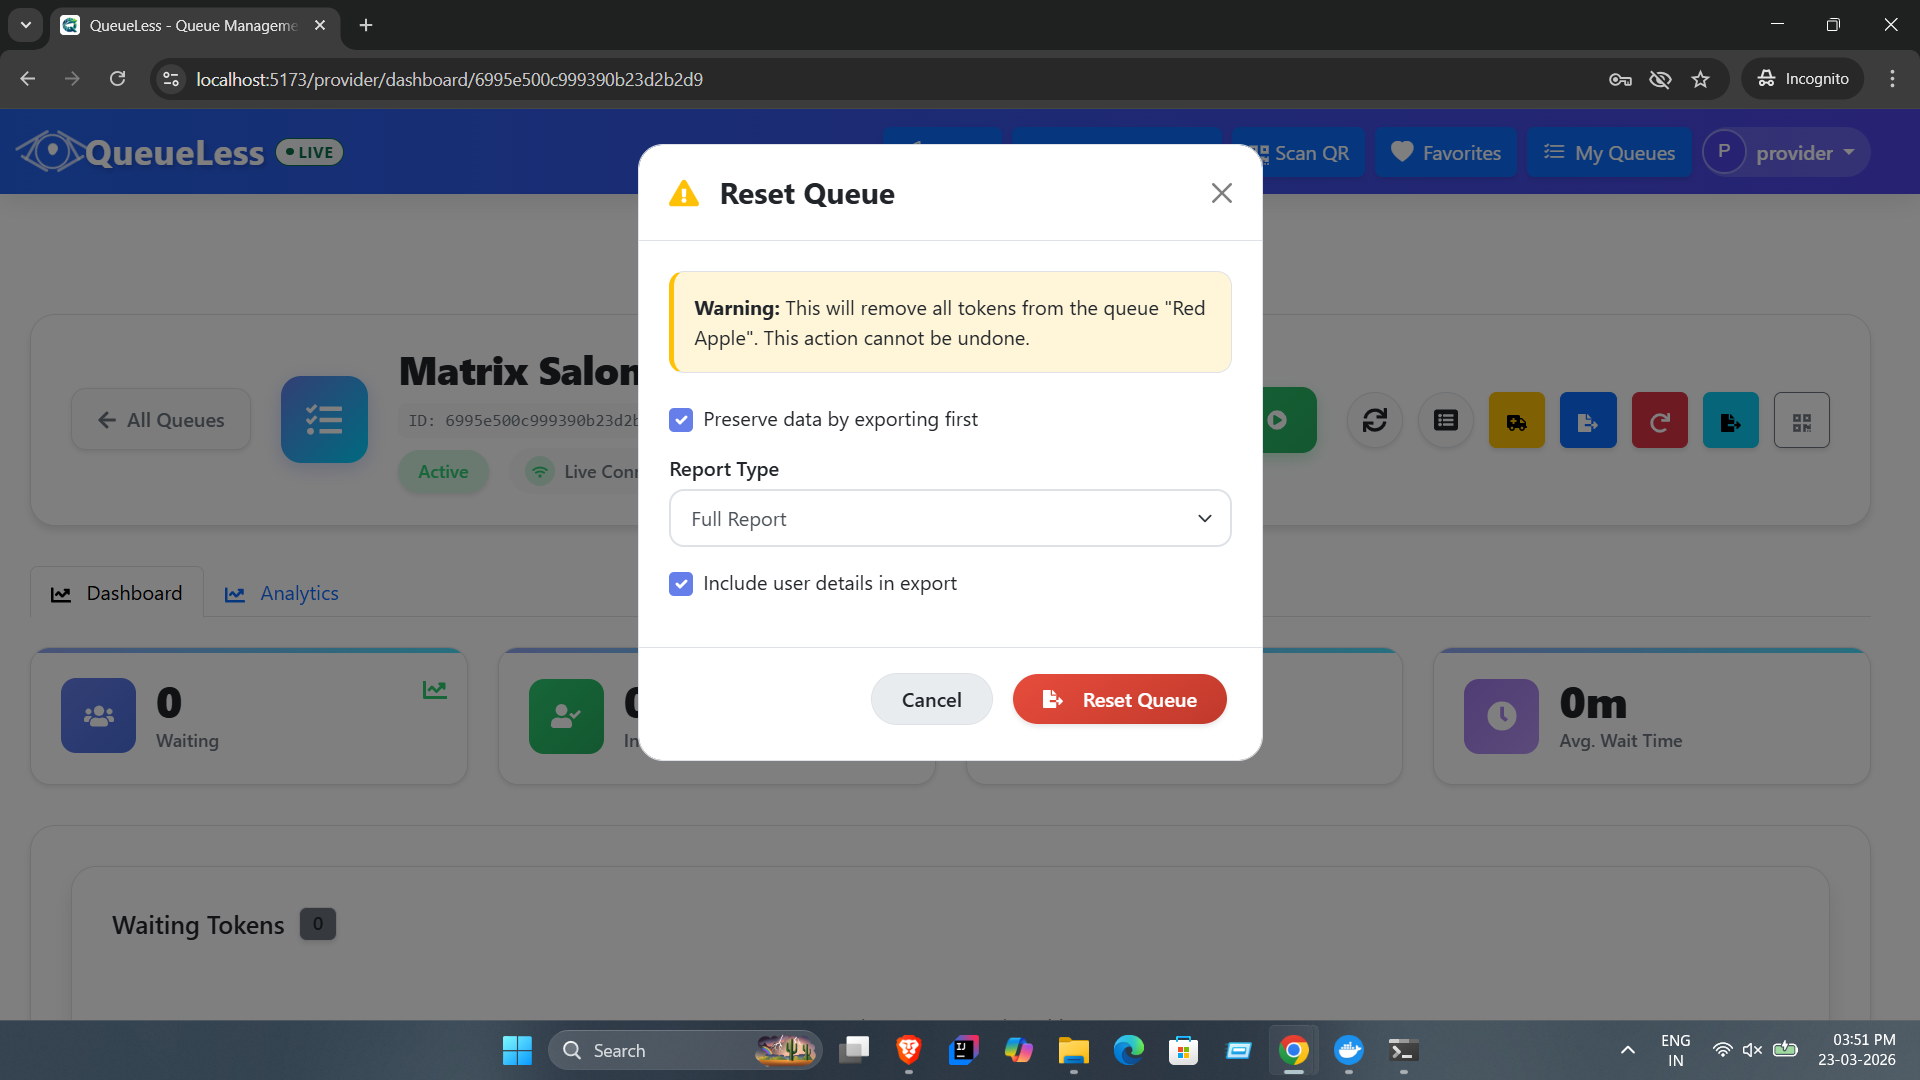The image size is (1920, 1080).
Task: Switch to the Analytics tab
Action: pyautogui.click(x=282, y=593)
